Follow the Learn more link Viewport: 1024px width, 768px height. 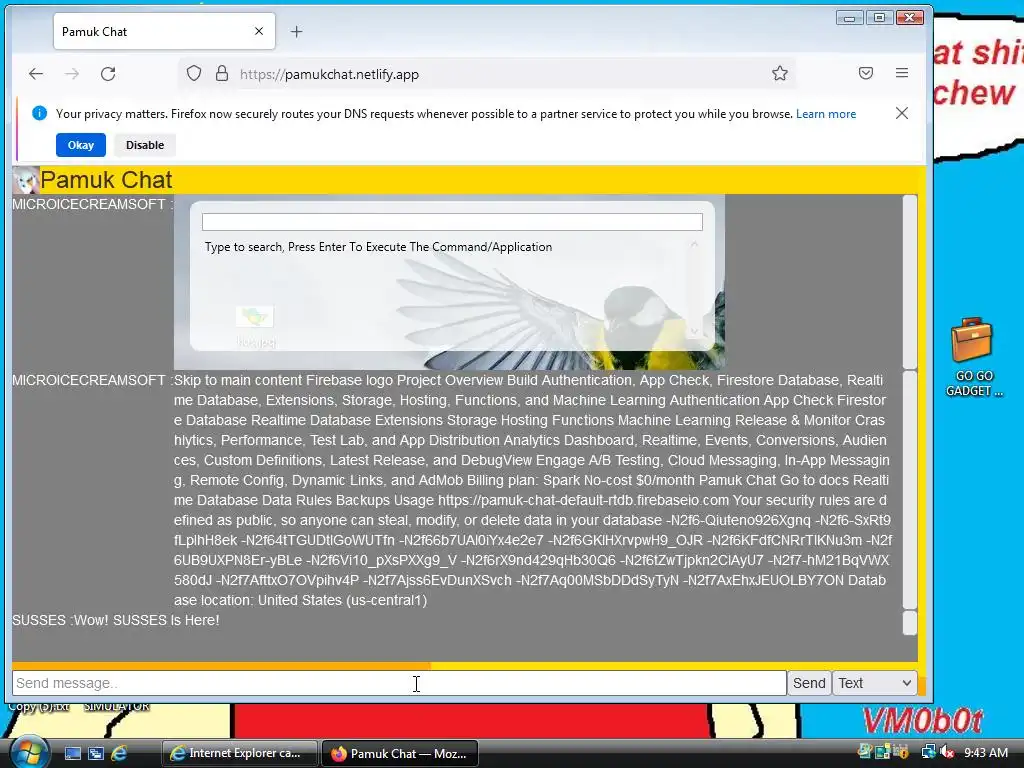825,114
